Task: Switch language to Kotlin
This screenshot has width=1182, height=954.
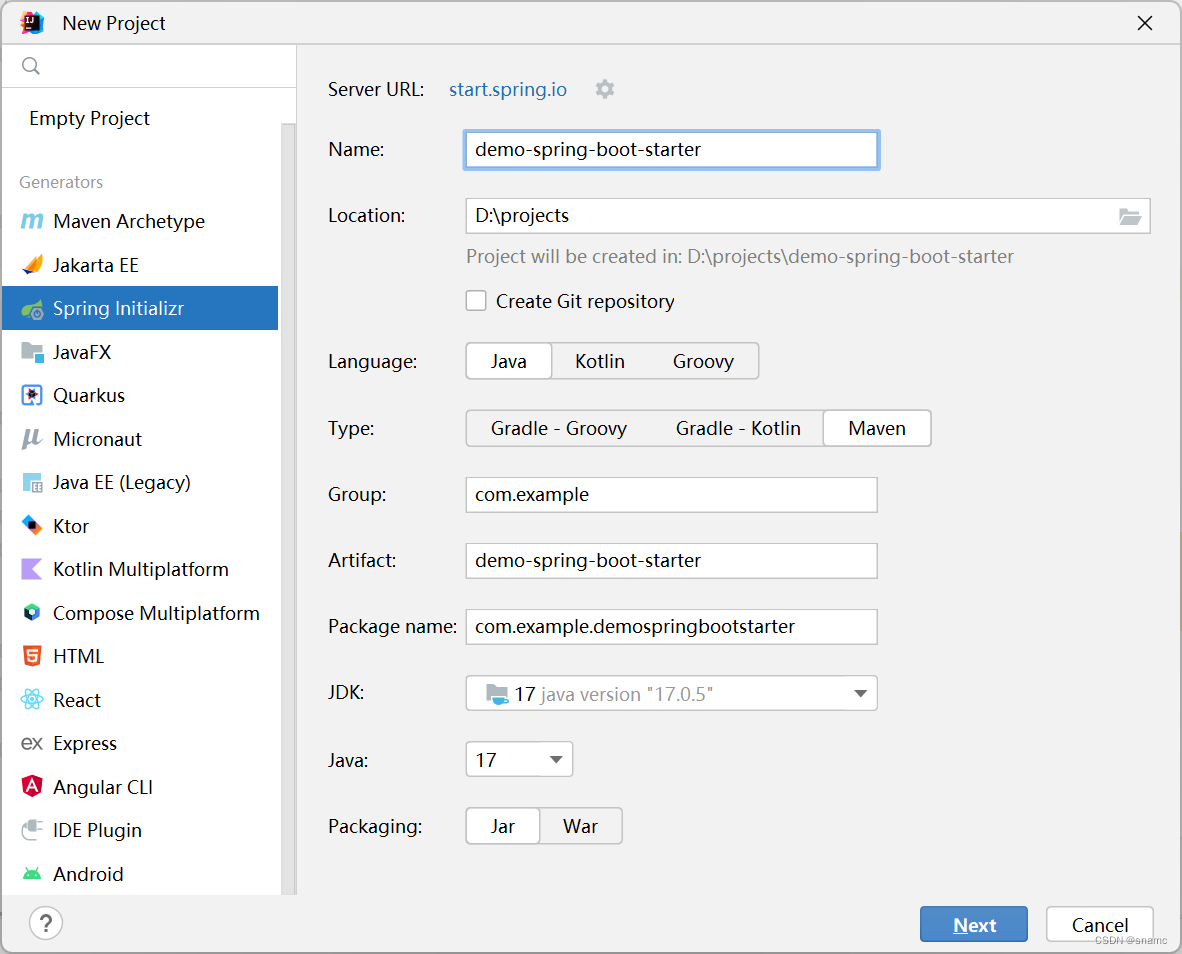Action: pos(599,361)
